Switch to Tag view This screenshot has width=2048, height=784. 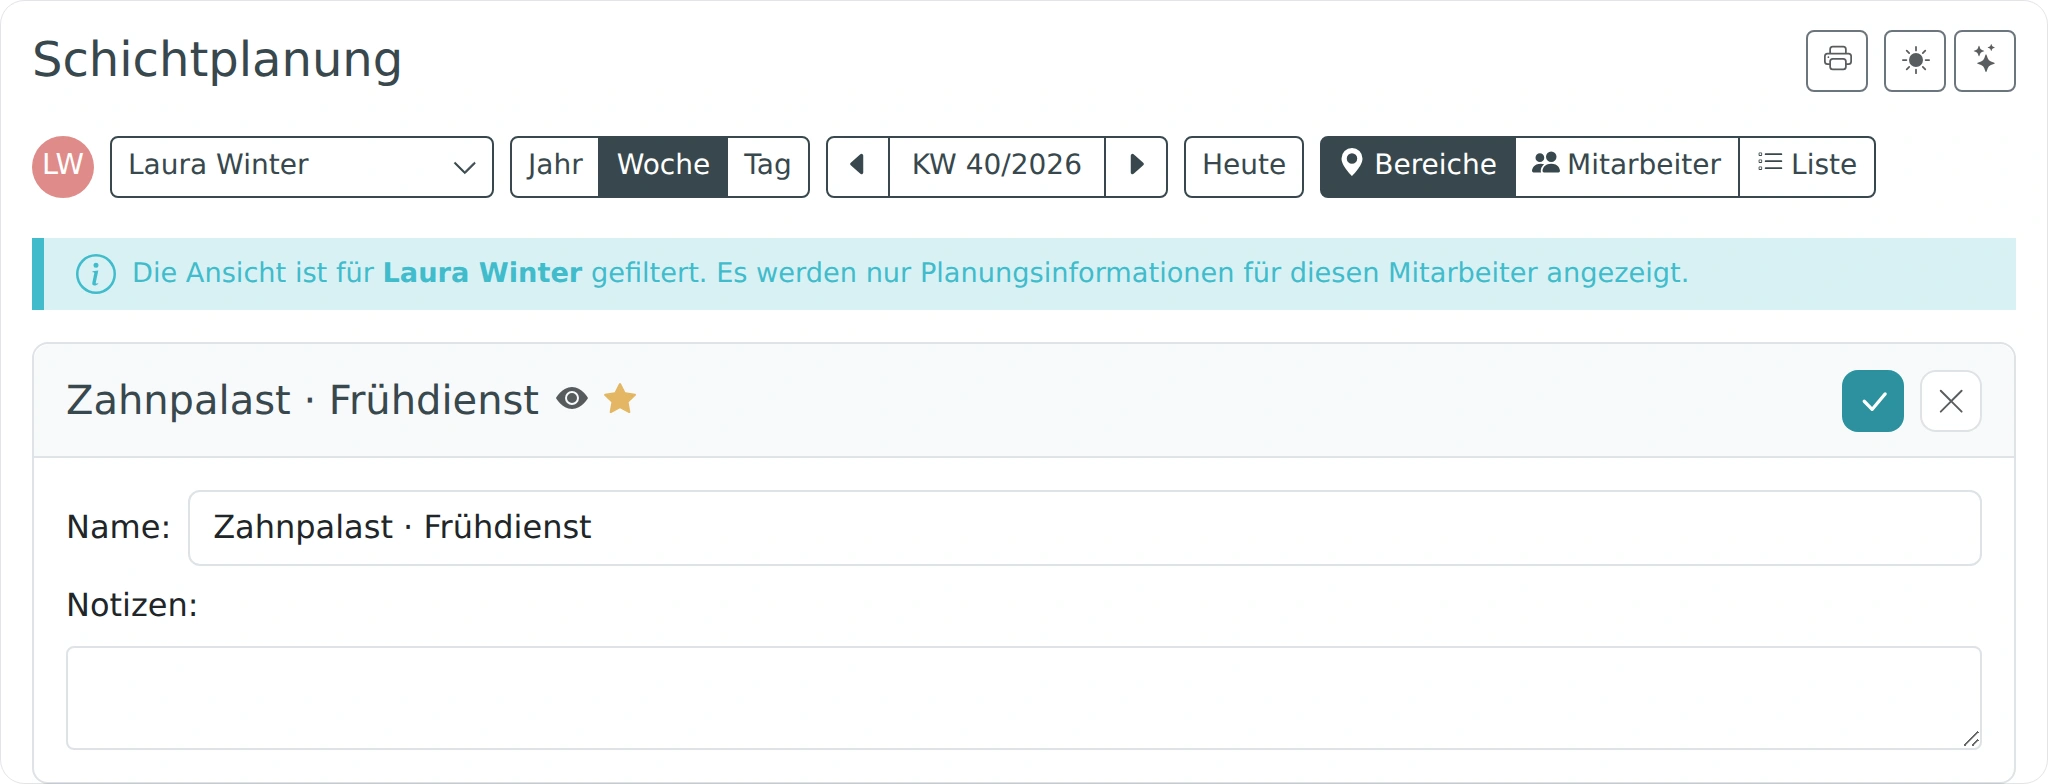coord(768,167)
